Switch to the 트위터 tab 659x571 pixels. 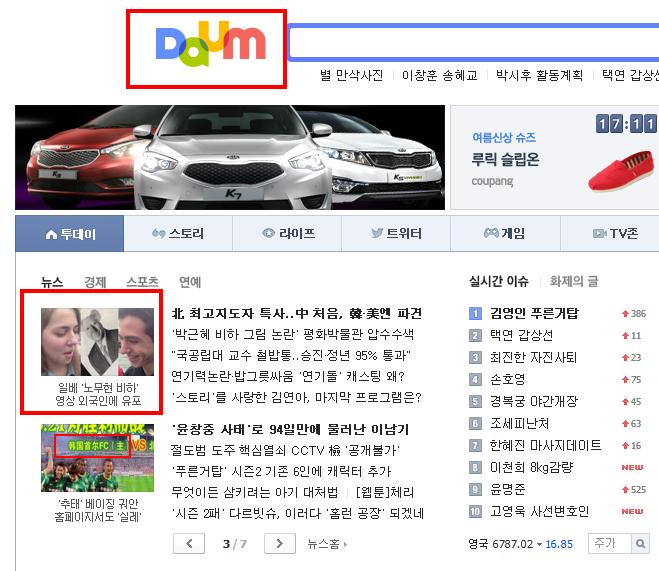coord(396,234)
